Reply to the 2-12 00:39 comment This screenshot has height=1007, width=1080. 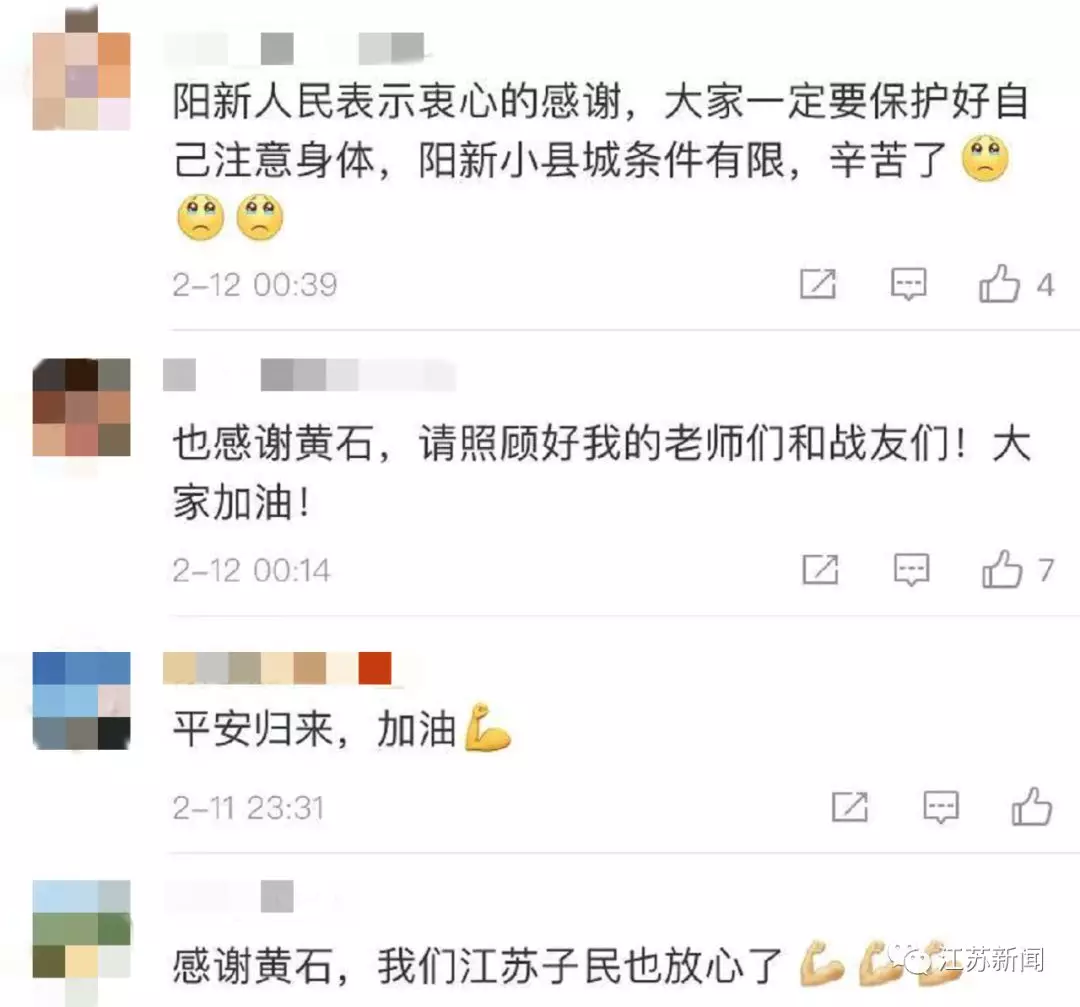pos(908,284)
